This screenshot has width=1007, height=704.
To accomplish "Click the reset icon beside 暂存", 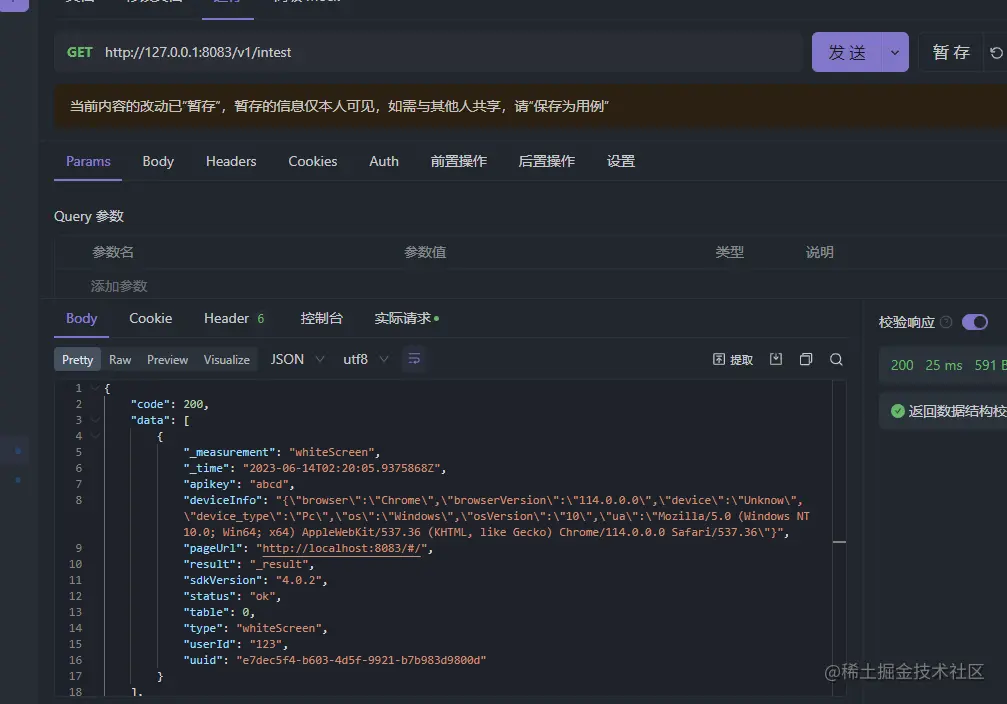I will (995, 53).
